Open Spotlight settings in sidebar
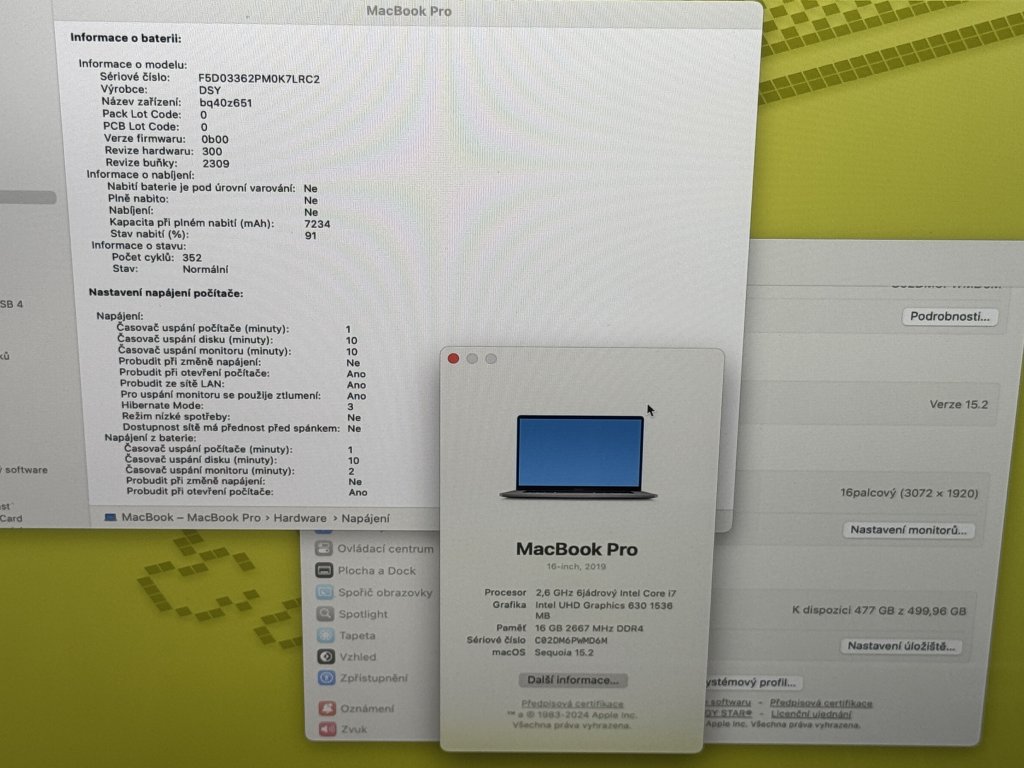 [x=353, y=614]
